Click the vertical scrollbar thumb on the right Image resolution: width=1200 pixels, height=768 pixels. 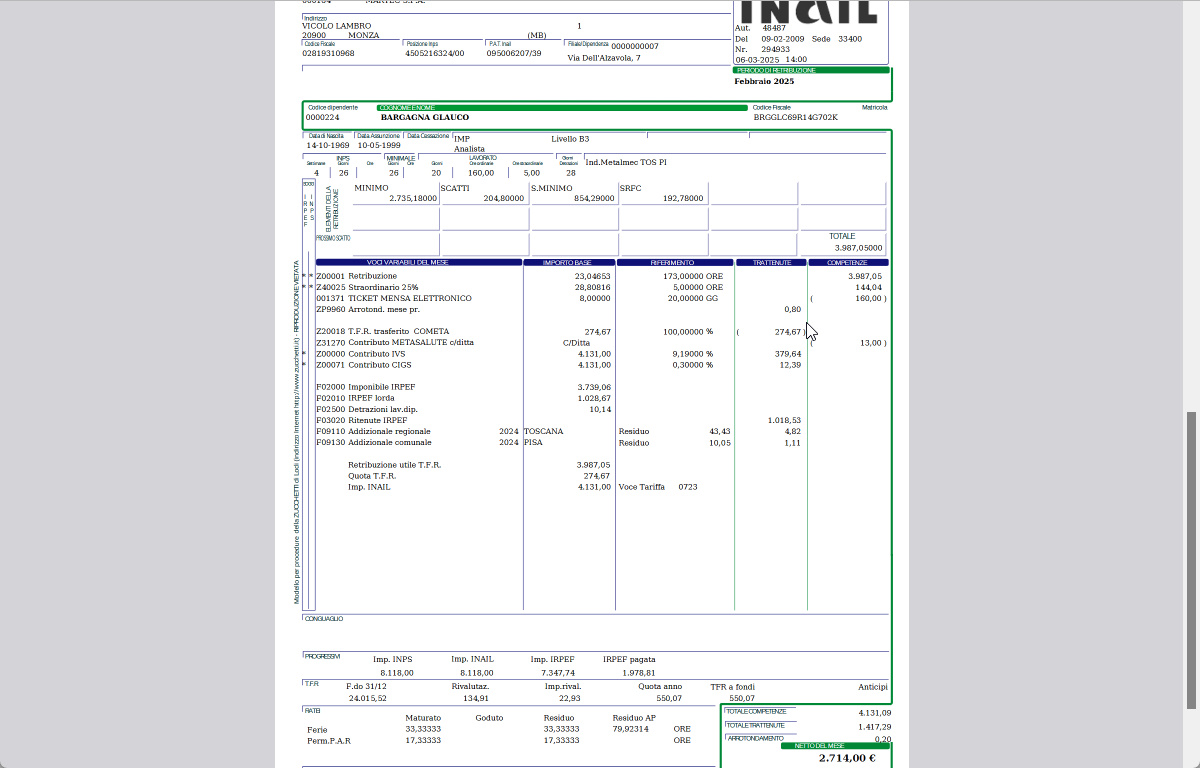(x=1190, y=560)
